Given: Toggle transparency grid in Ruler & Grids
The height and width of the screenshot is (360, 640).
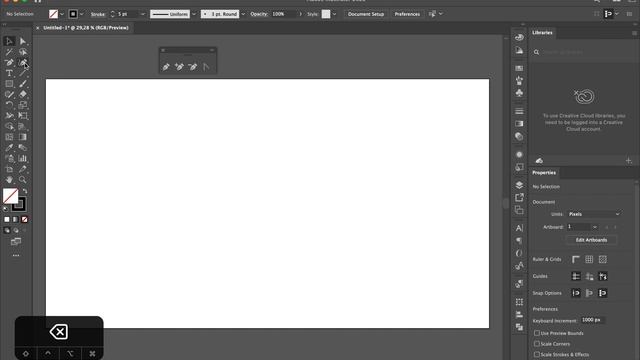Looking at the screenshot, I should tap(602, 260).
